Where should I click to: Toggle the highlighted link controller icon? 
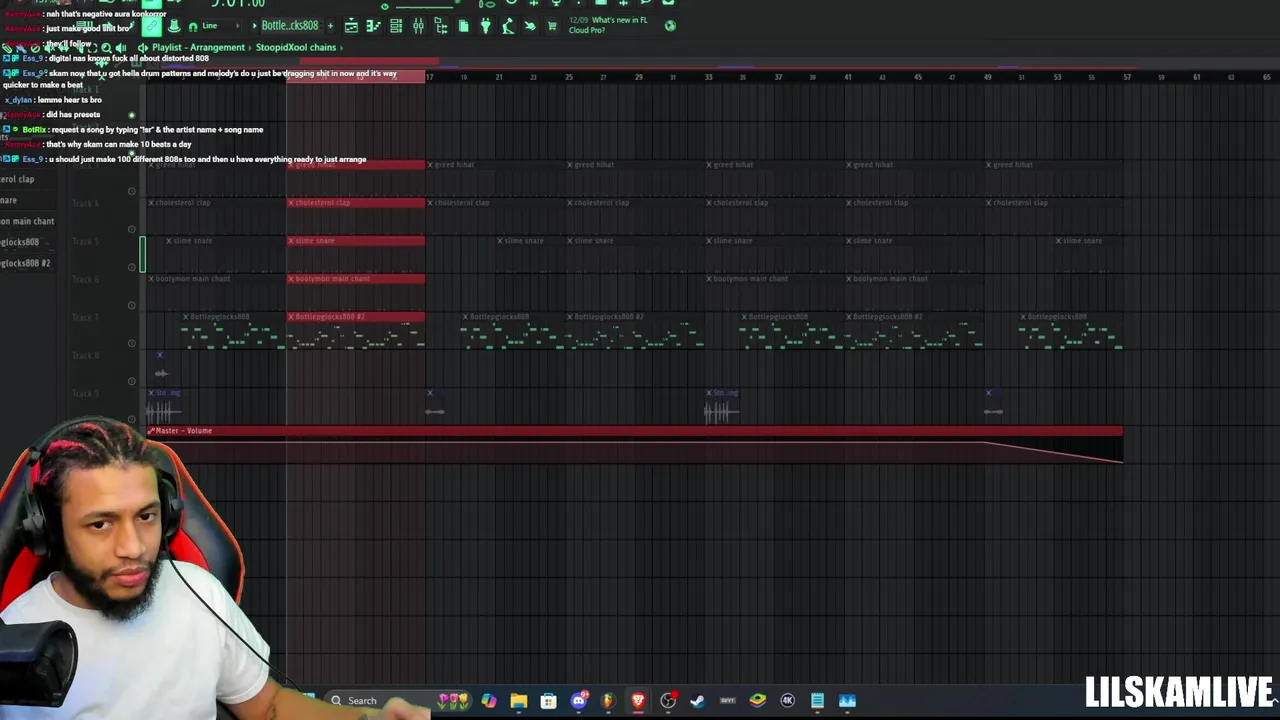pyautogui.click(x=152, y=26)
